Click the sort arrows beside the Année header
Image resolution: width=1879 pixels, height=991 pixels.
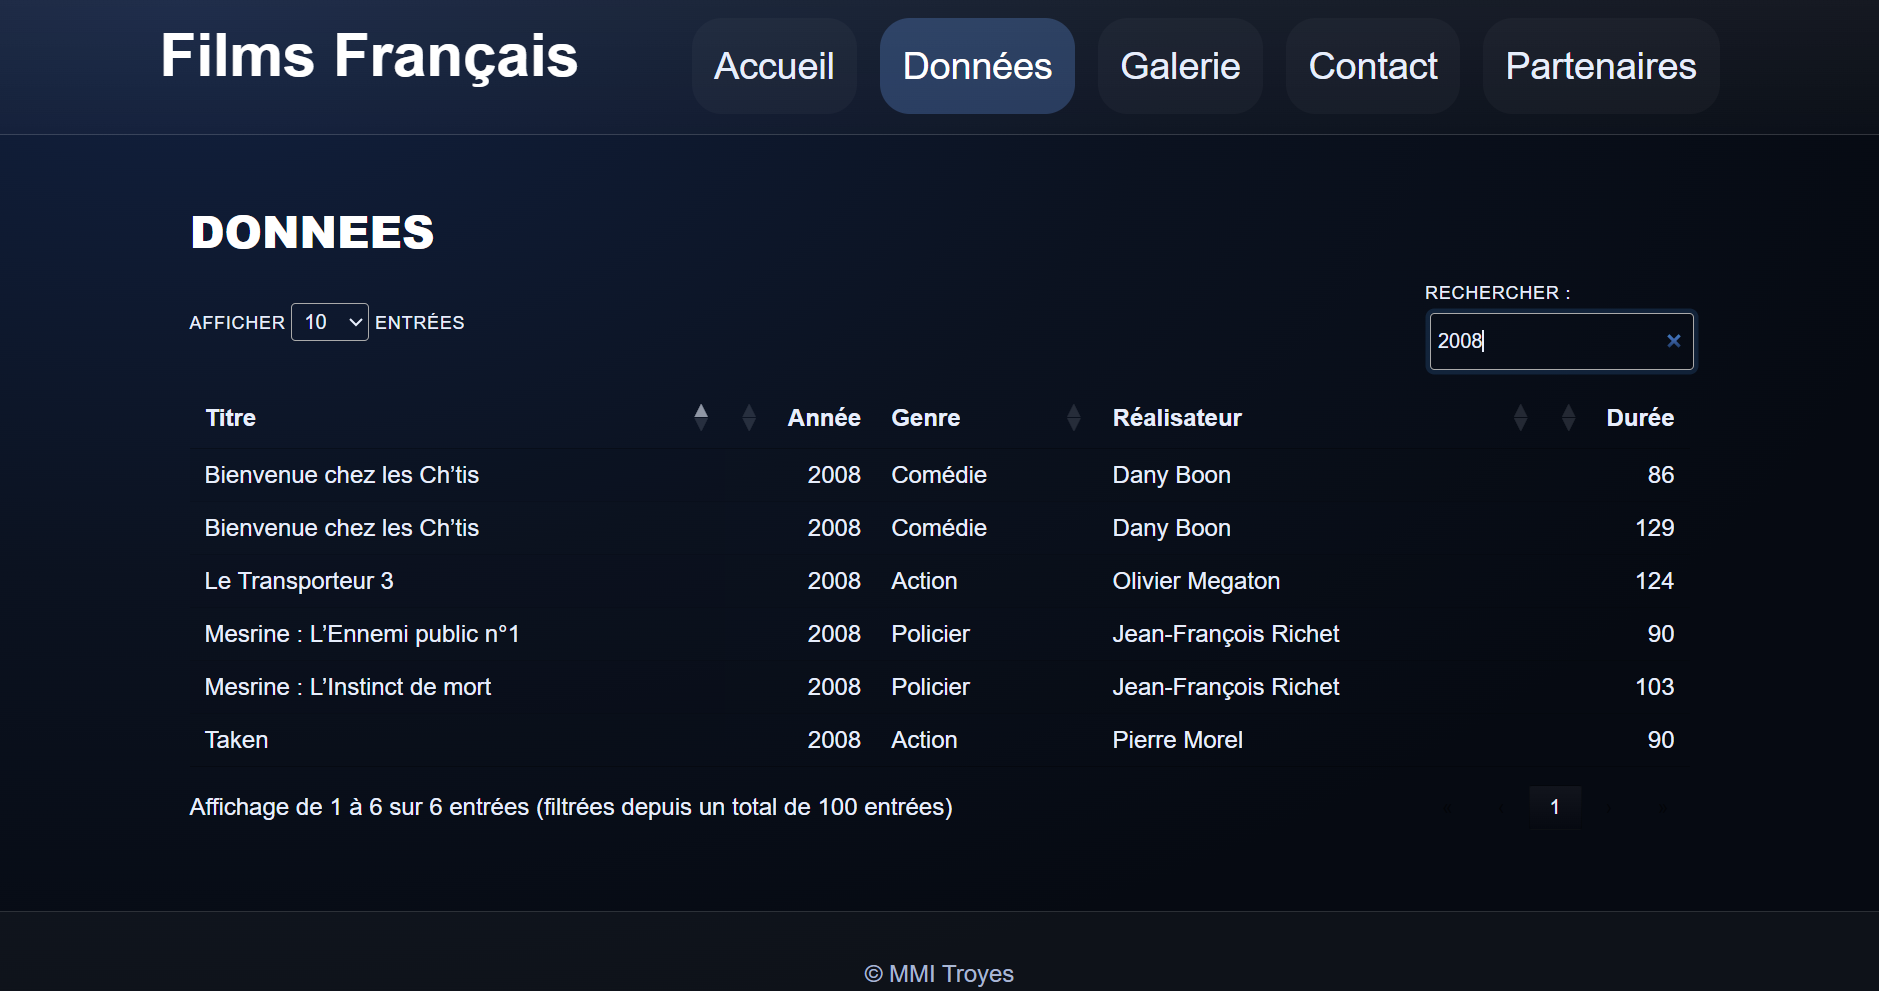click(x=749, y=417)
